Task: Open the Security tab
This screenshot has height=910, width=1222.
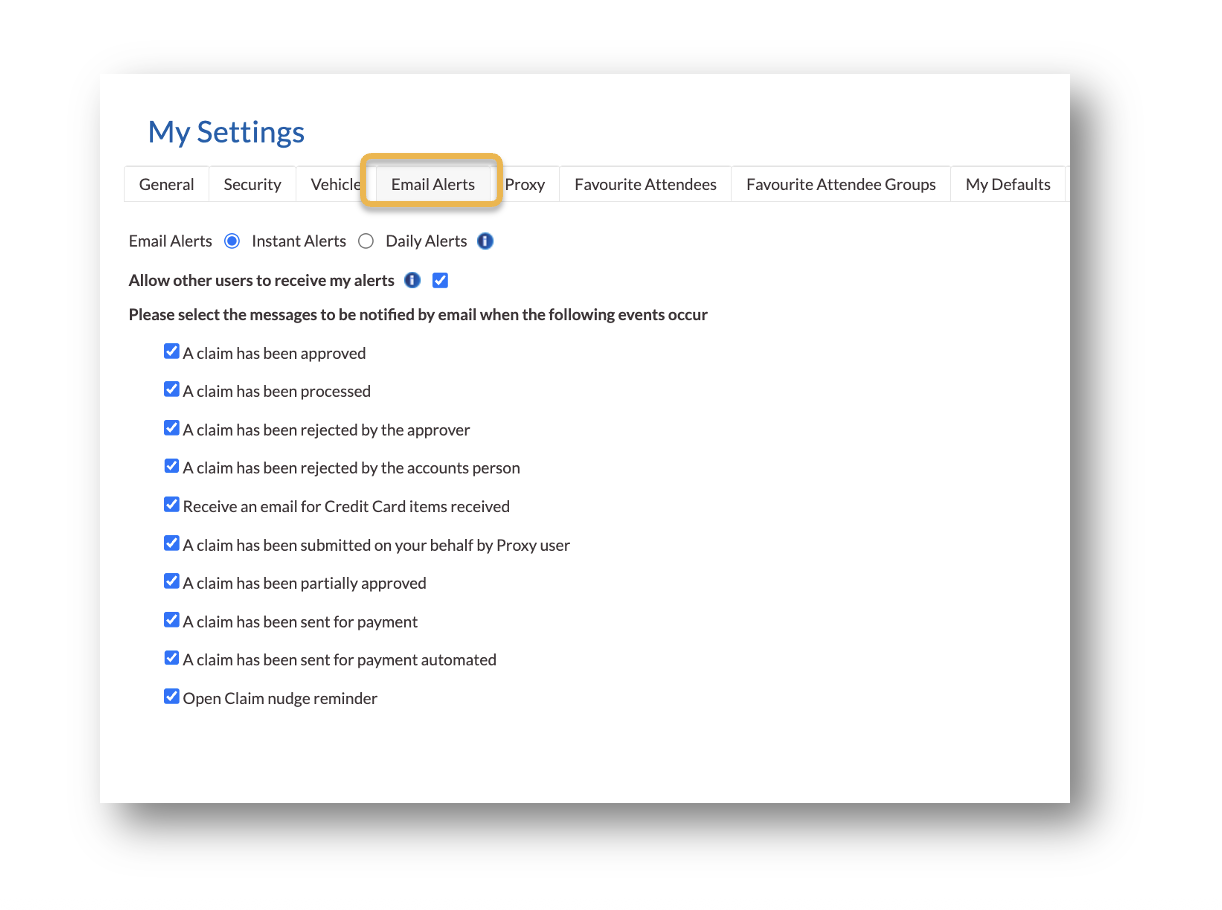Action: pyautogui.click(x=253, y=184)
